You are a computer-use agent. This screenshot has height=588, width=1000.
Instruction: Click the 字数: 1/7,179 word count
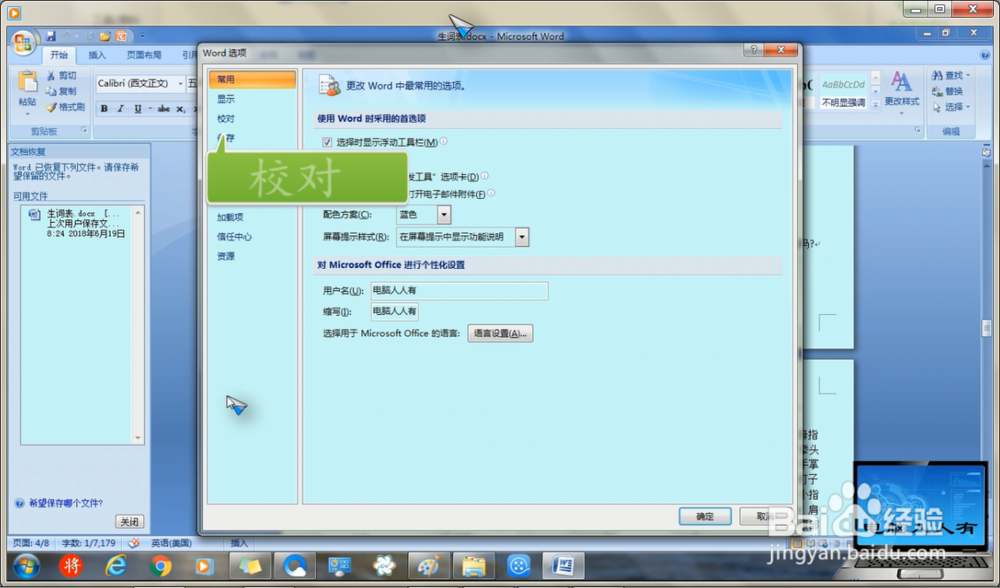tap(89, 543)
